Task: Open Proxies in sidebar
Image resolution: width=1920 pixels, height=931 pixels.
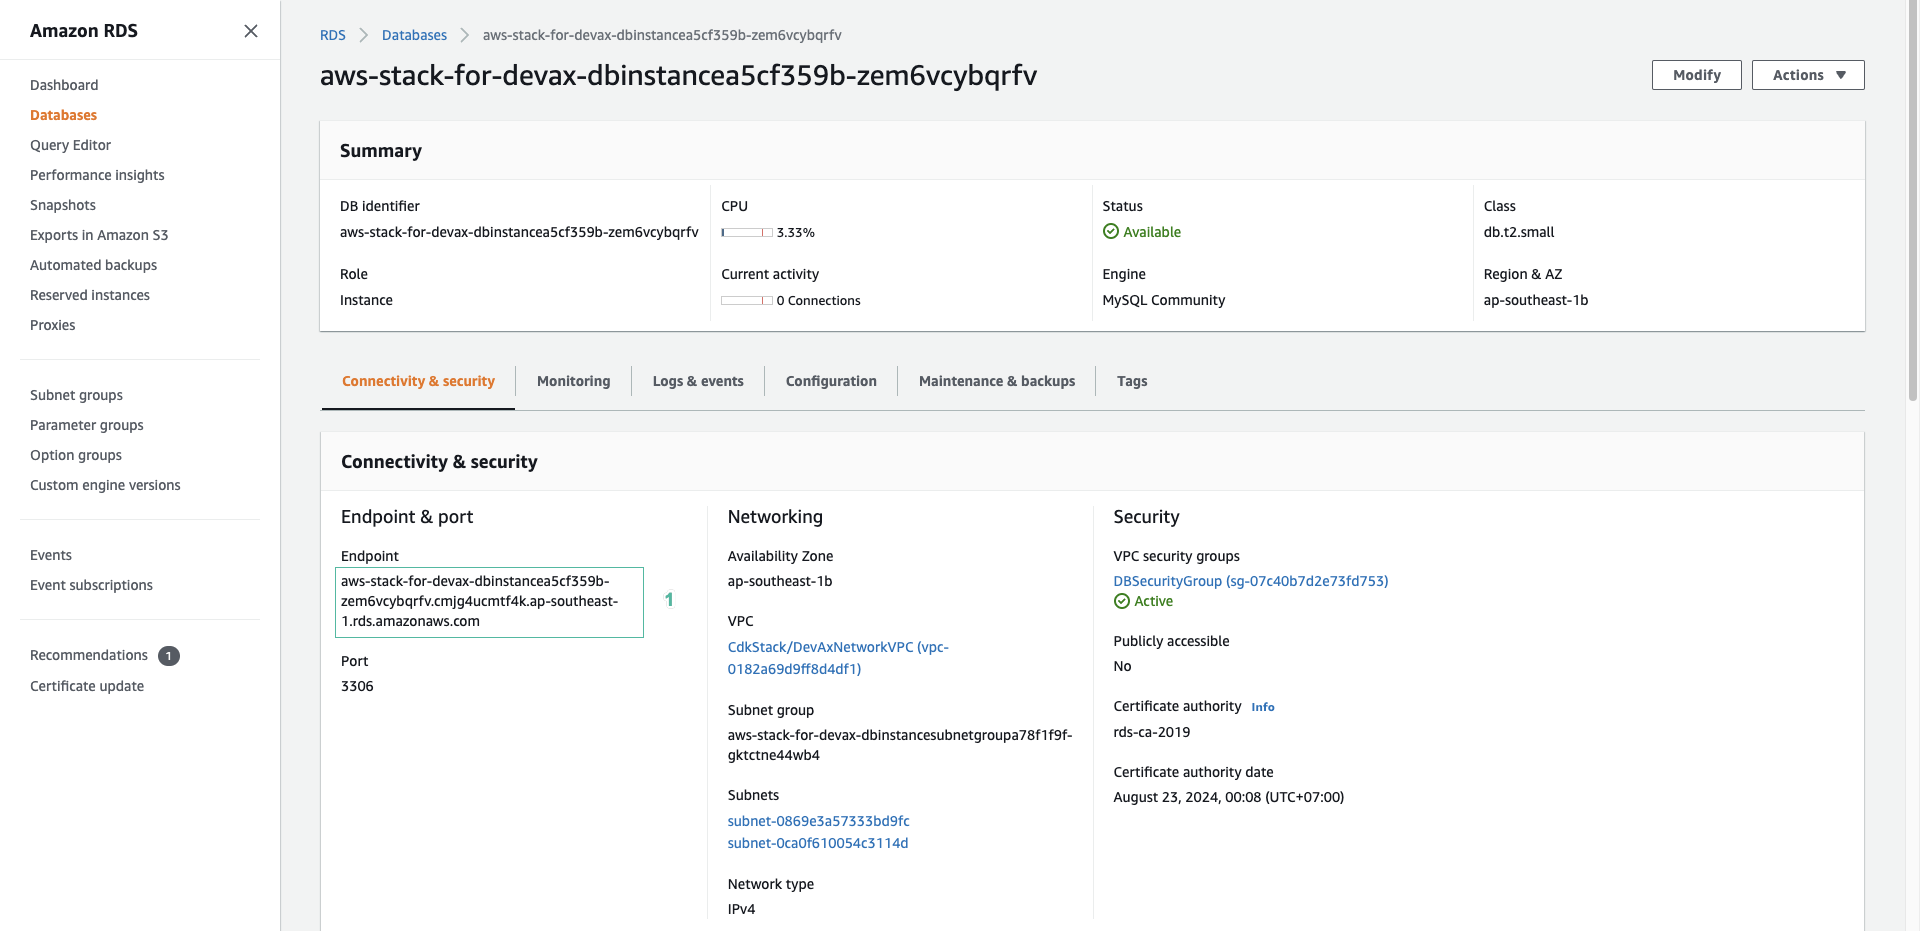Action: [52, 325]
